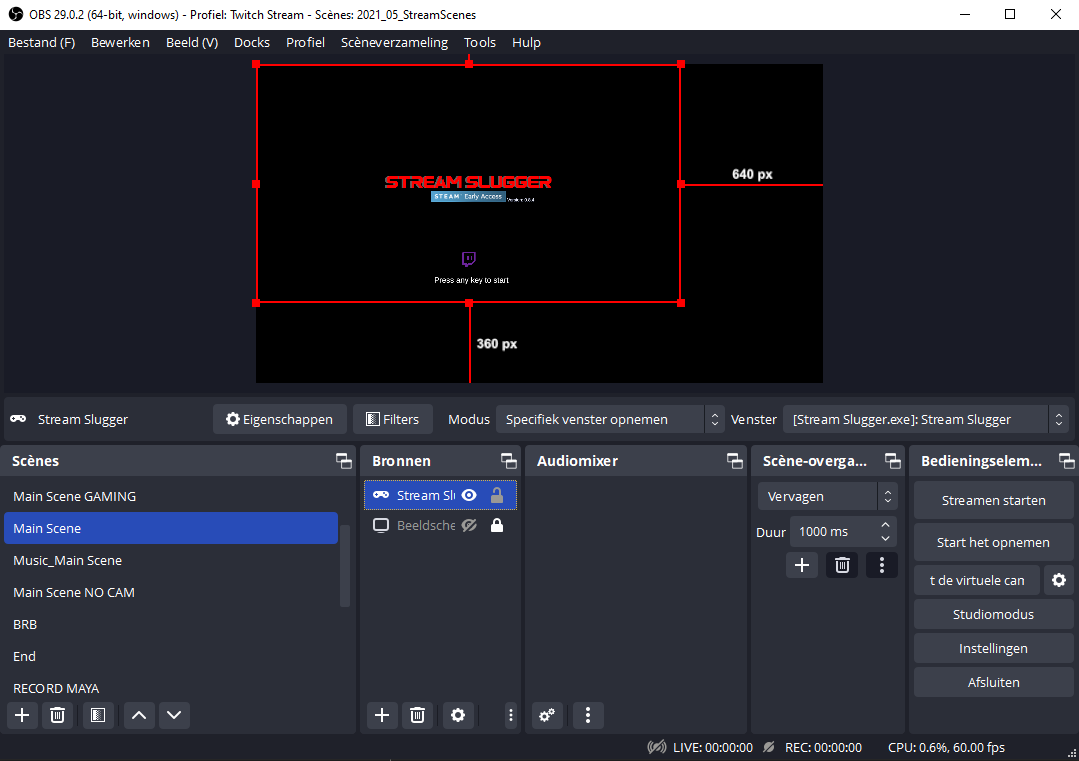Remove scene transition with trash icon
Image resolution: width=1079 pixels, height=761 pixels.
point(842,565)
